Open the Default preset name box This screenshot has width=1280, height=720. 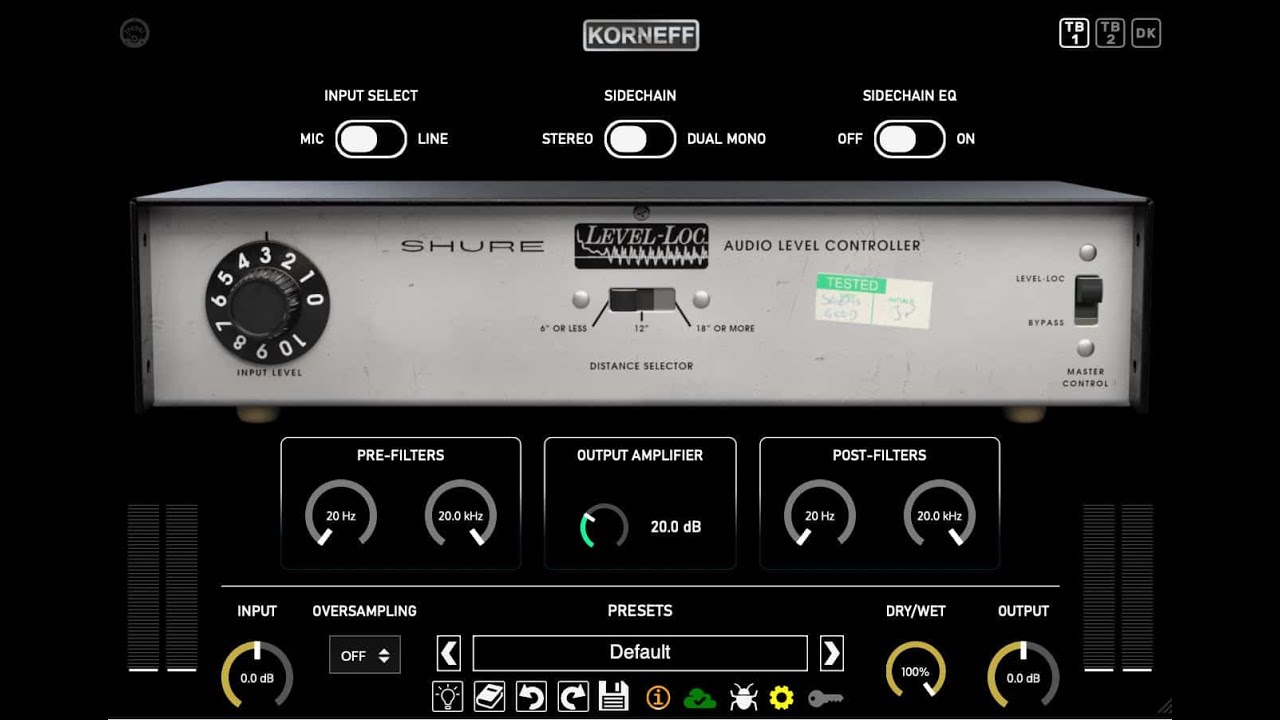[x=640, y=652]
